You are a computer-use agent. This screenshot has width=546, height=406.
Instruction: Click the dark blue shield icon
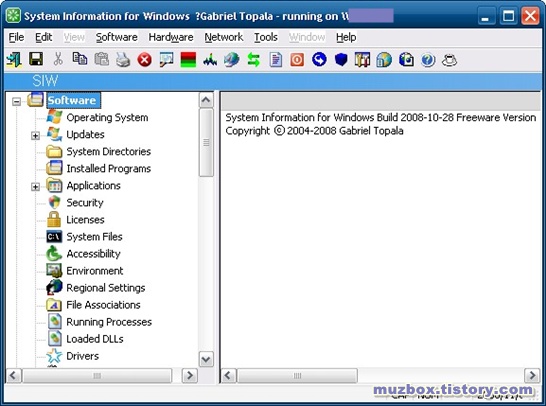341,60
